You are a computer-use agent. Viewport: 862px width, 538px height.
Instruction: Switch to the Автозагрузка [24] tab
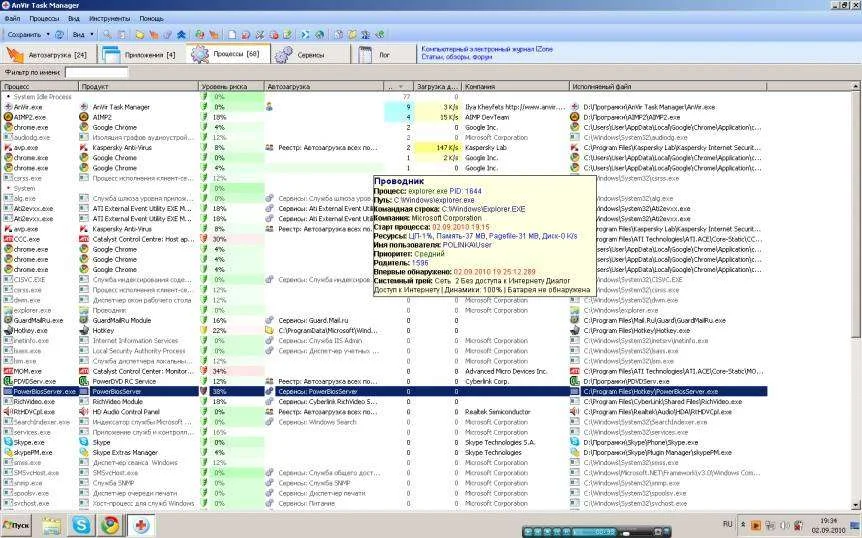point(49,55)
